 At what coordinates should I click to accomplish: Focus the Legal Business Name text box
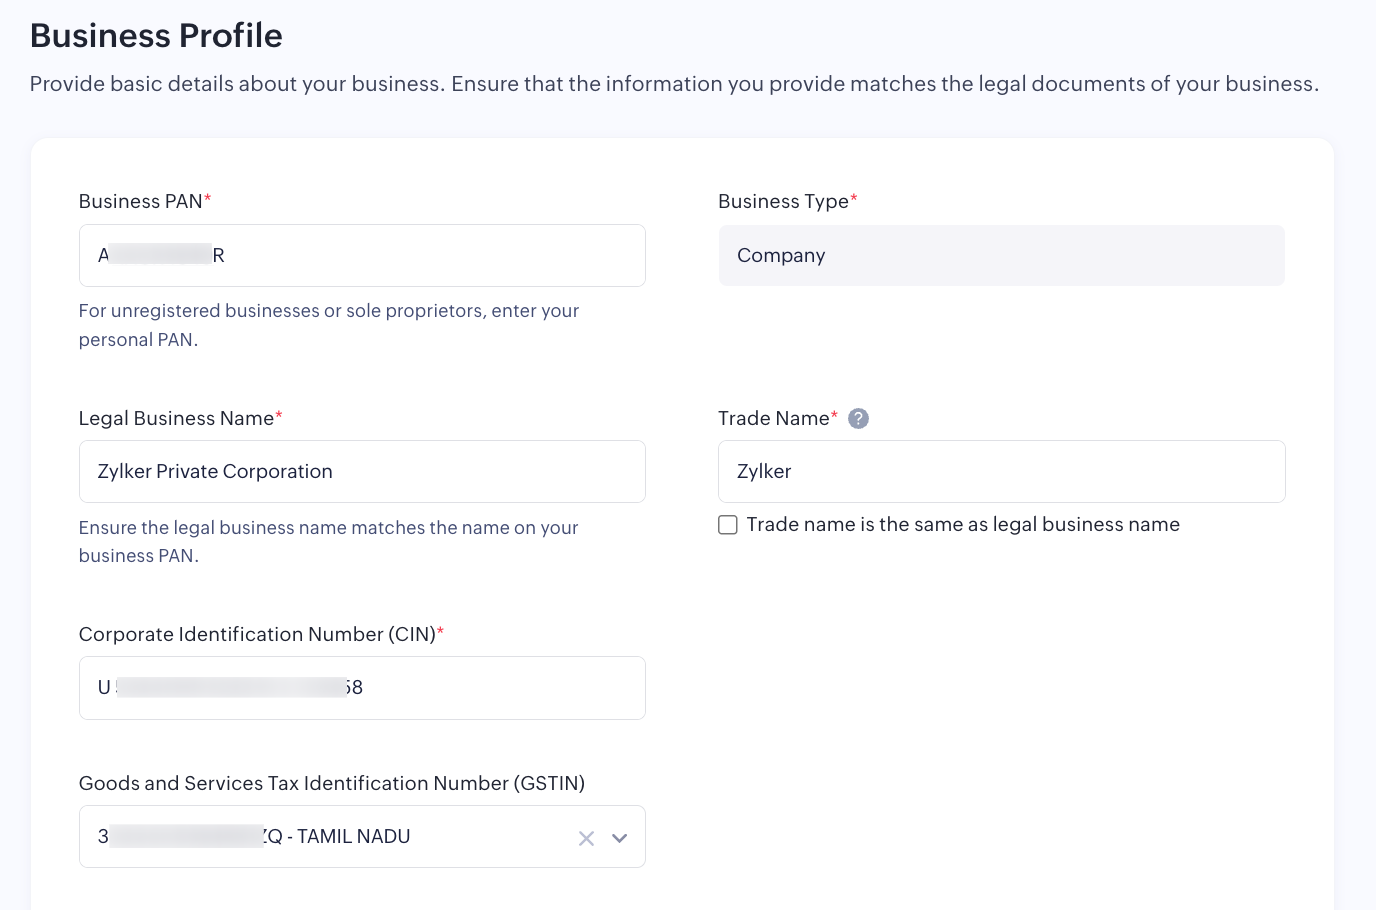(x=362, y=472)
